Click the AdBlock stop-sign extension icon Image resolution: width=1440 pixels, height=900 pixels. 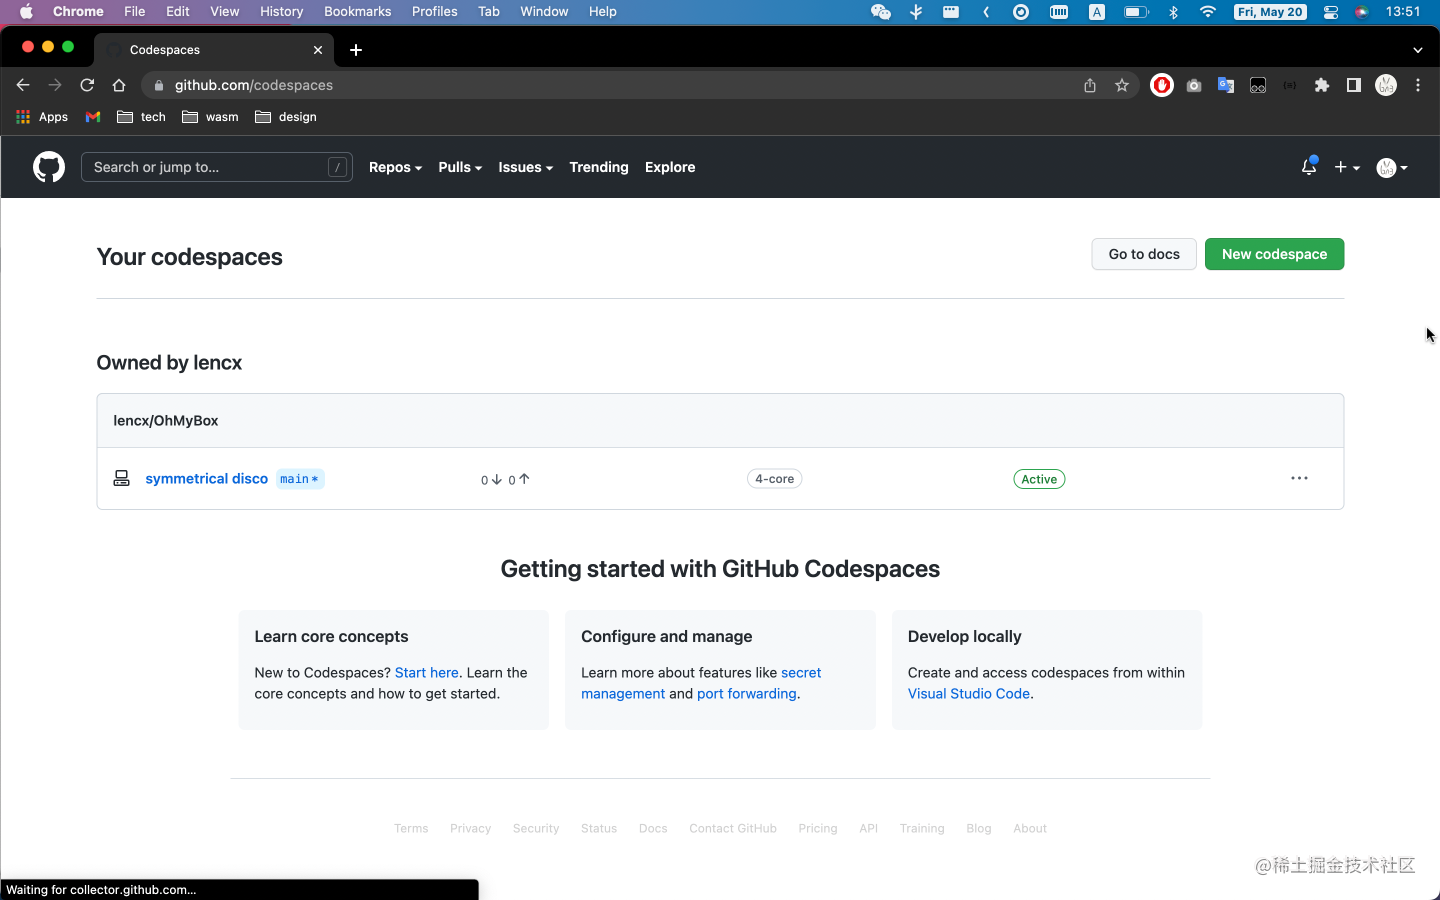pyautogui.click(x=1161, y=85)
